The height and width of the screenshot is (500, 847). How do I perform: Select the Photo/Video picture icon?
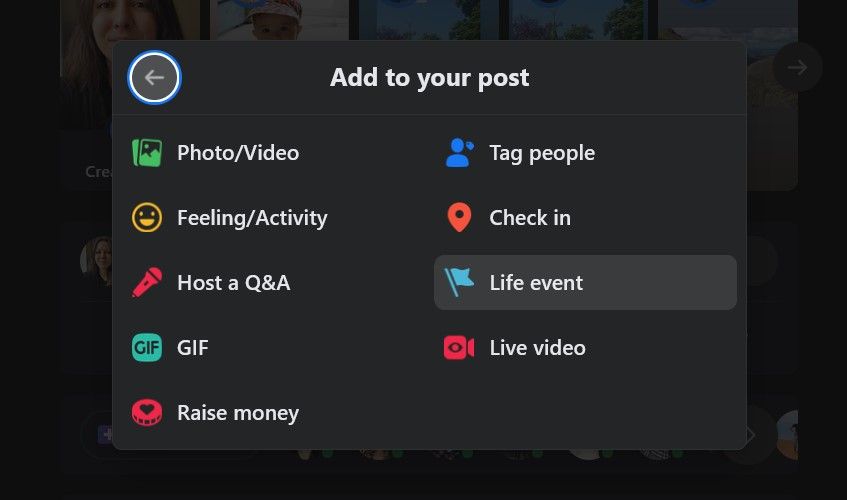[147, 153]
